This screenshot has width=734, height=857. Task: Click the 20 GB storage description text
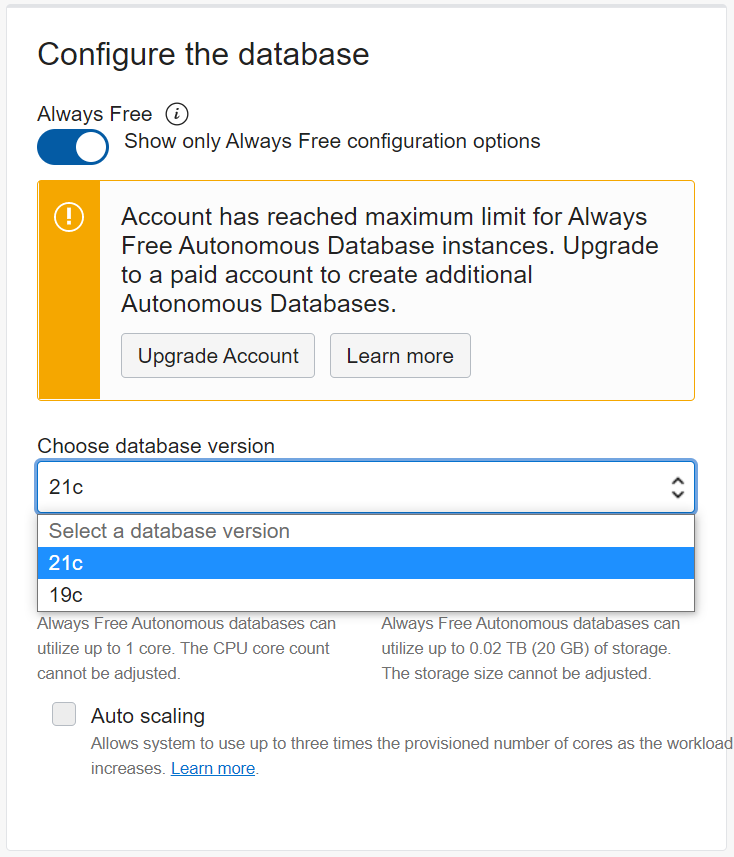coord(530,648)
